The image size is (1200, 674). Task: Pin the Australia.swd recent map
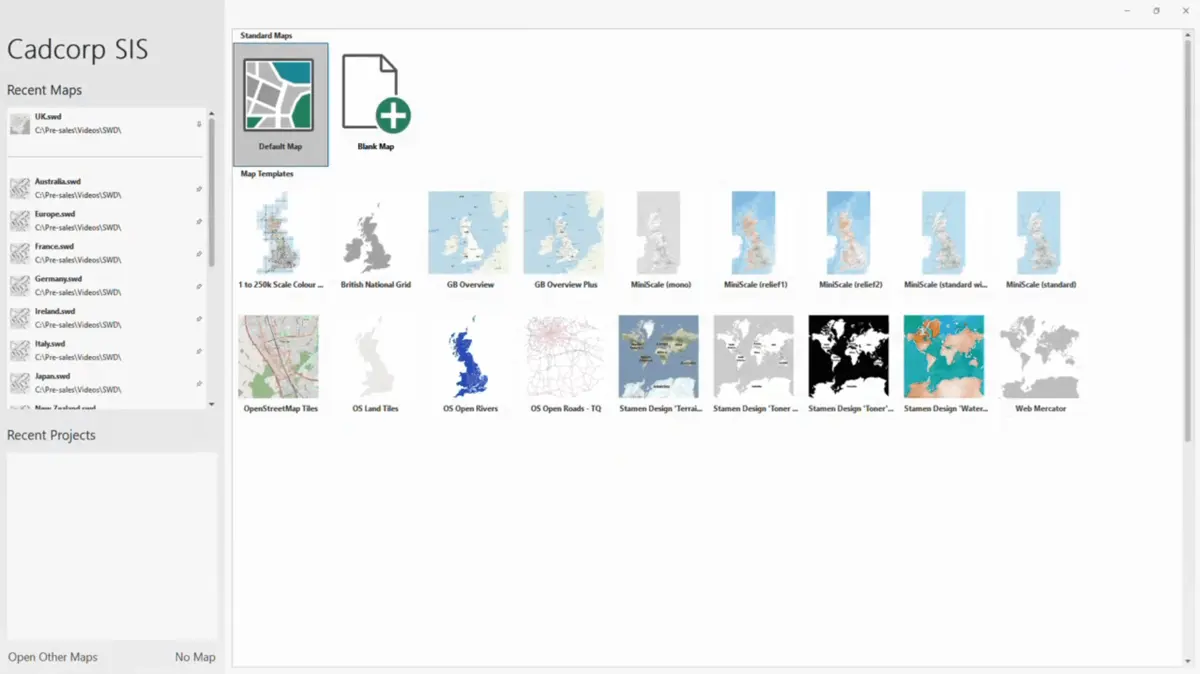click(199, 189)
